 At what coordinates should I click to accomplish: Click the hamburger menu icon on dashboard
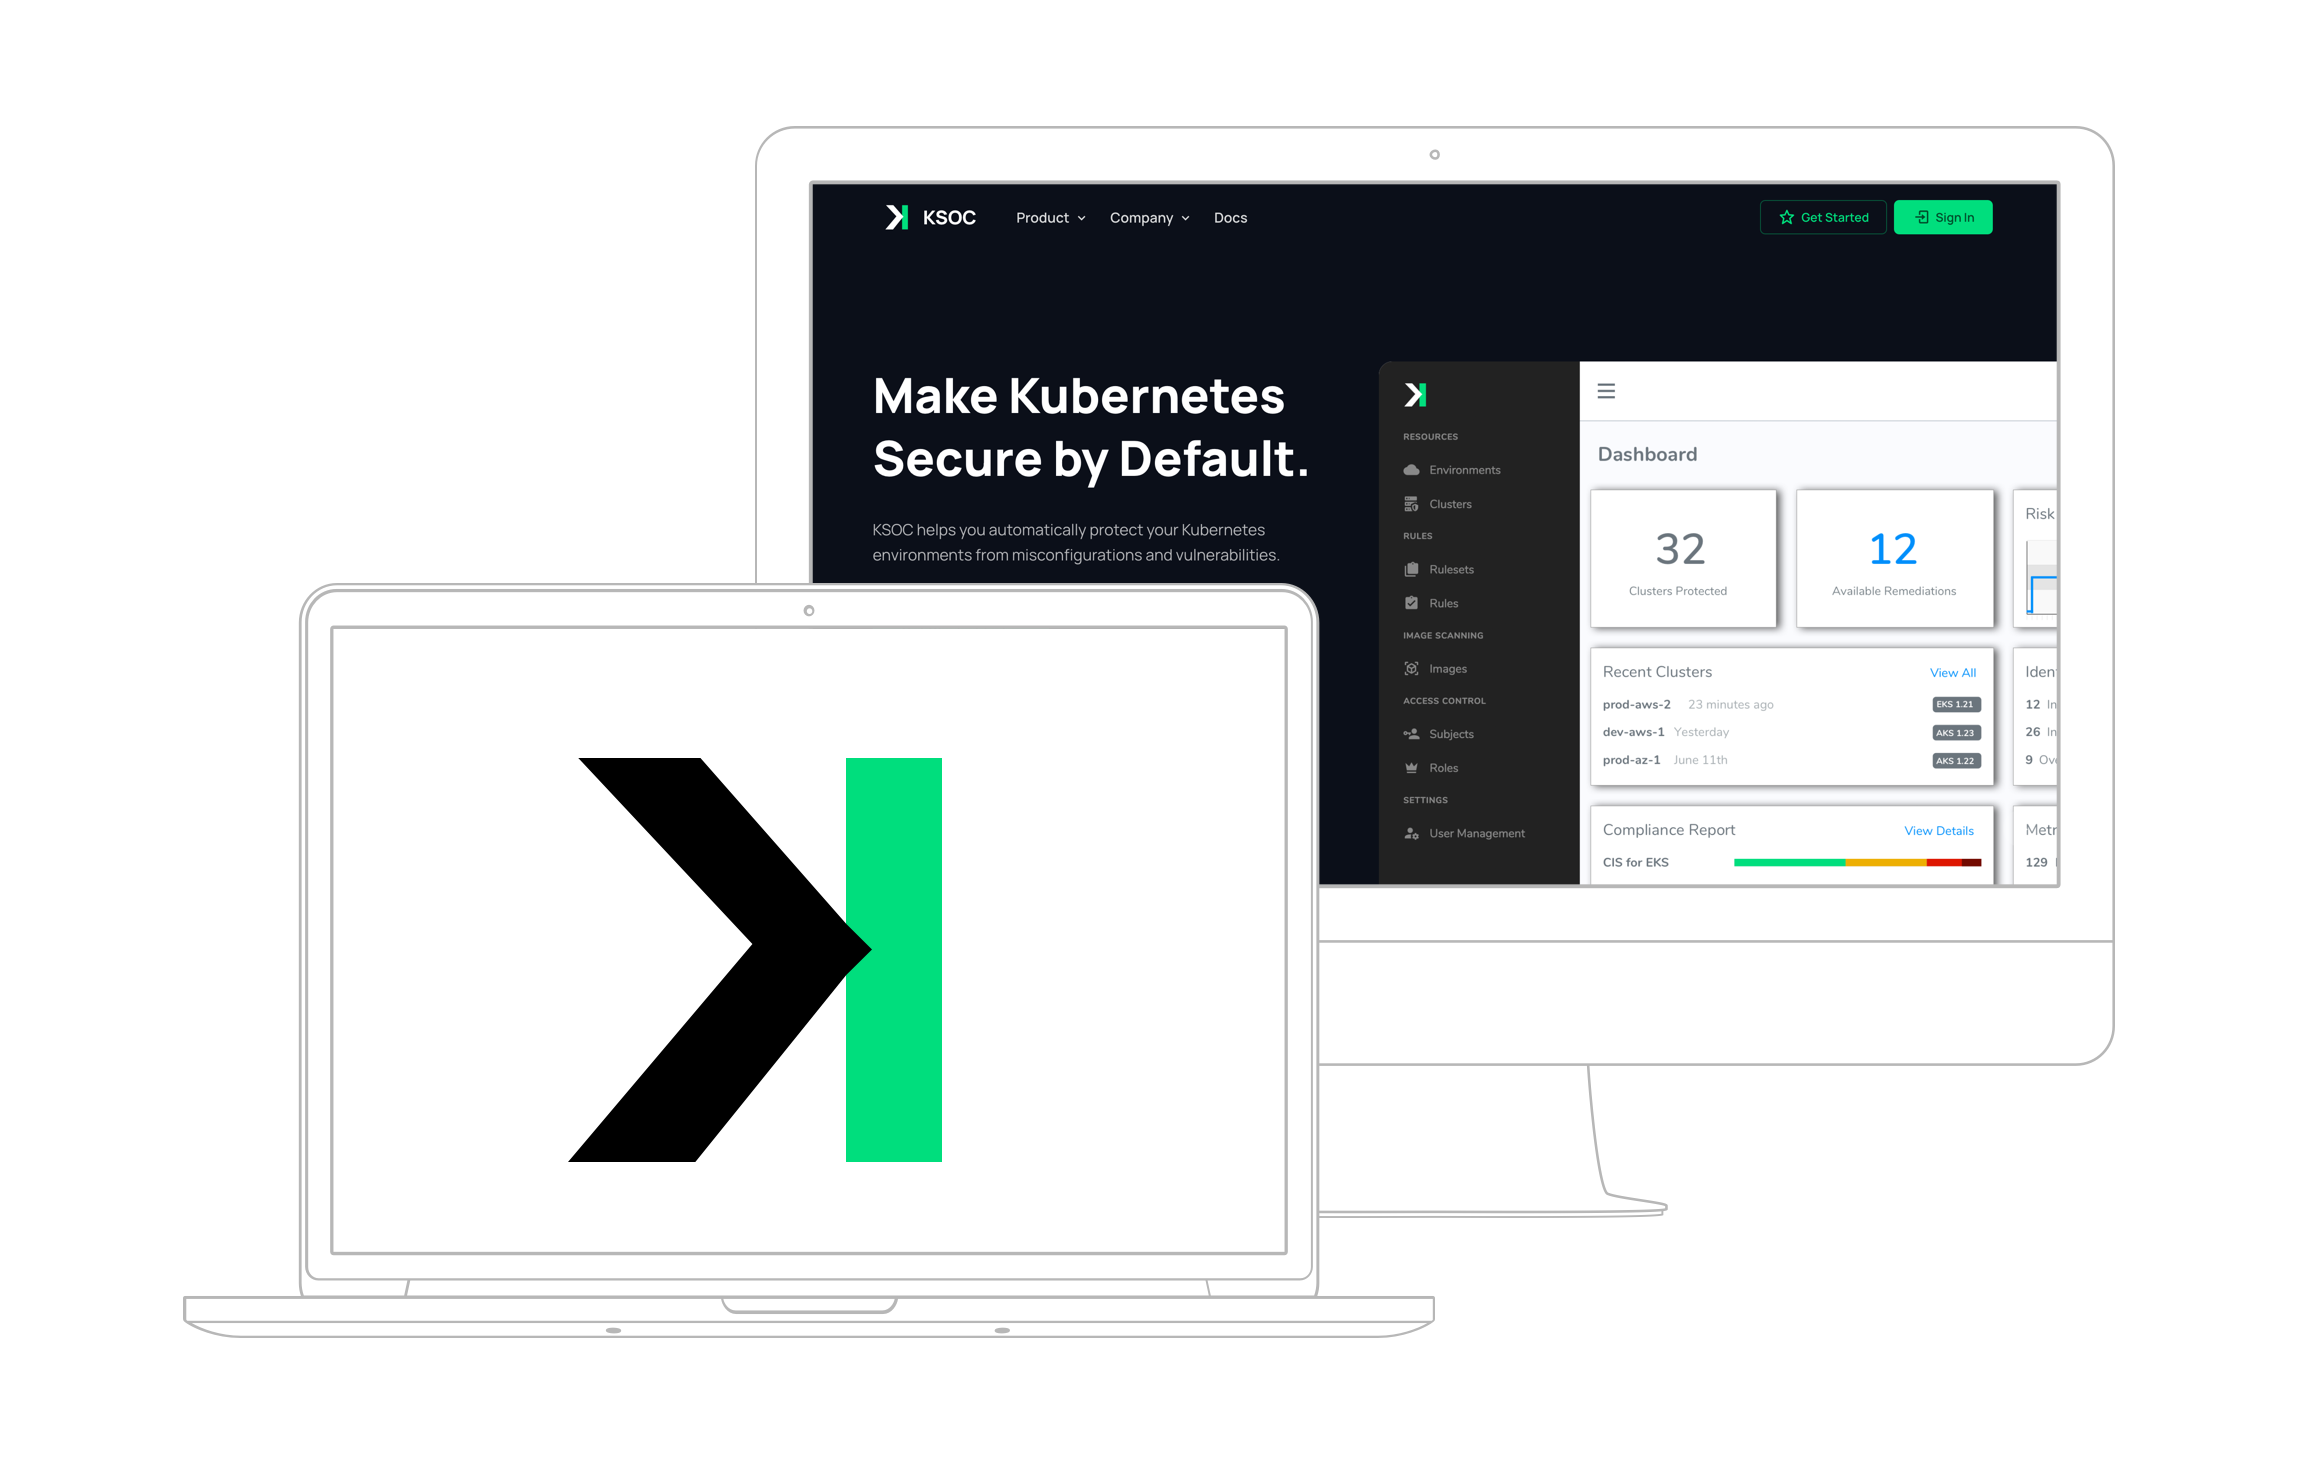pyautogui.click(x=1605, y=390)
